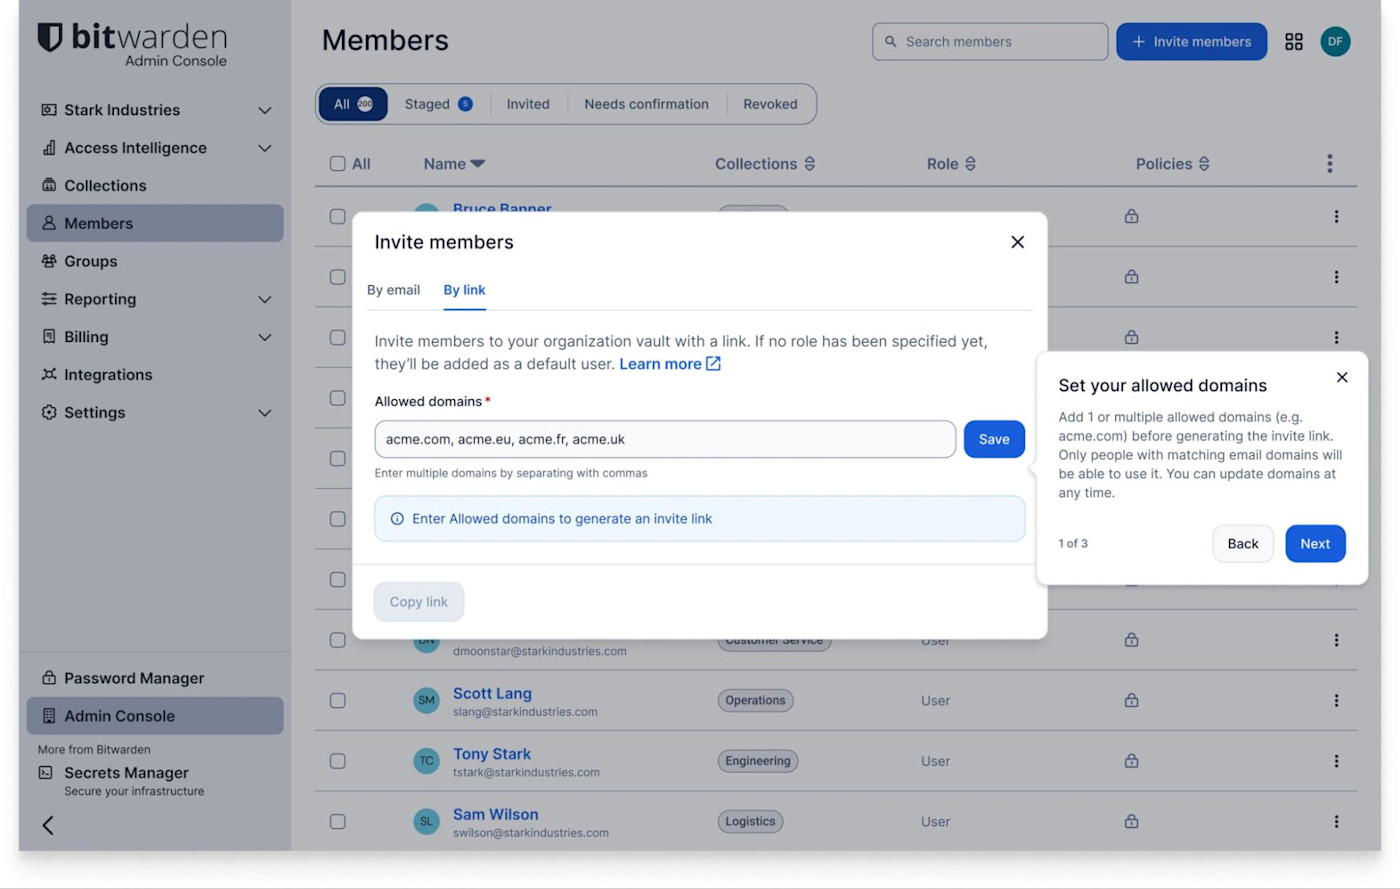Click the Secrets Manager terminal icon
The image size is (1400, 889).
click(45, 772)
